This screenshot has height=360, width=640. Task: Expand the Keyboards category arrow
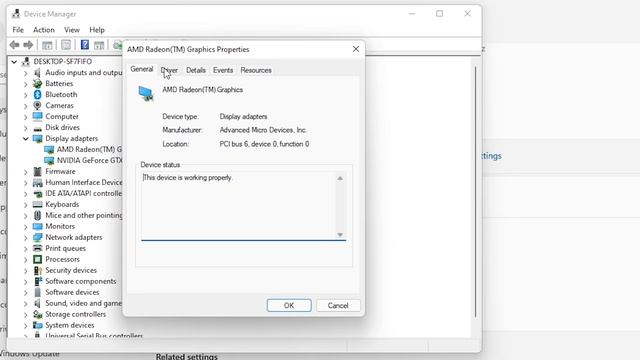[26, 204]
